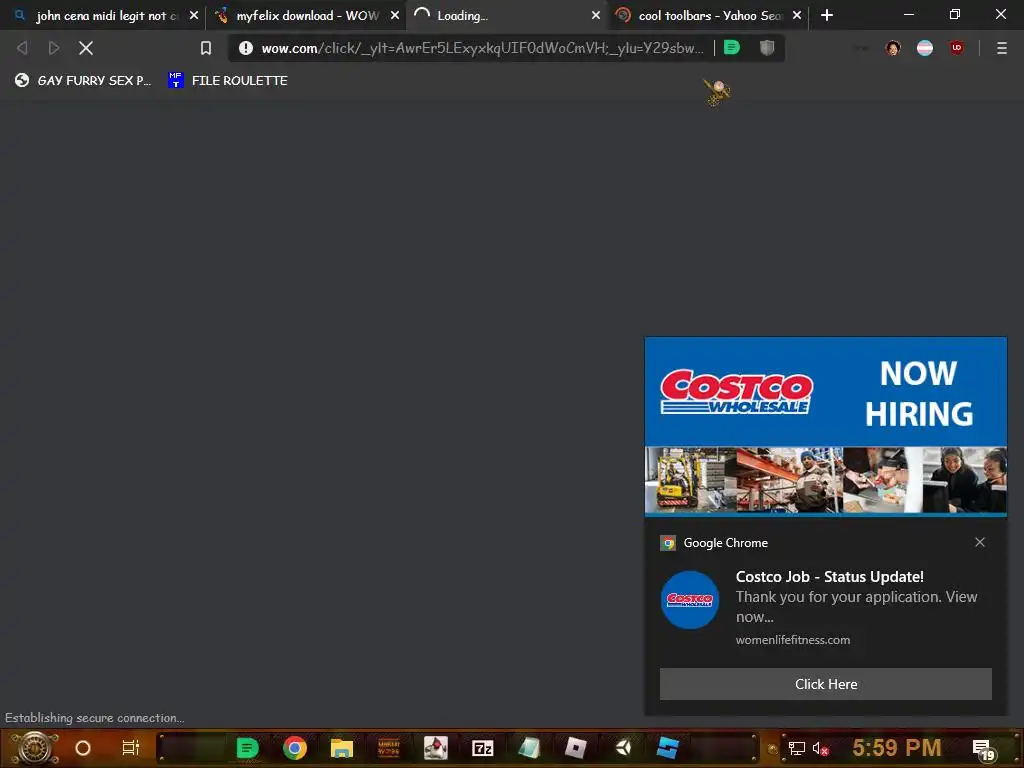Open the browser hamburger main menu
Screen dimensions: 1024x768
(1002, 48)
